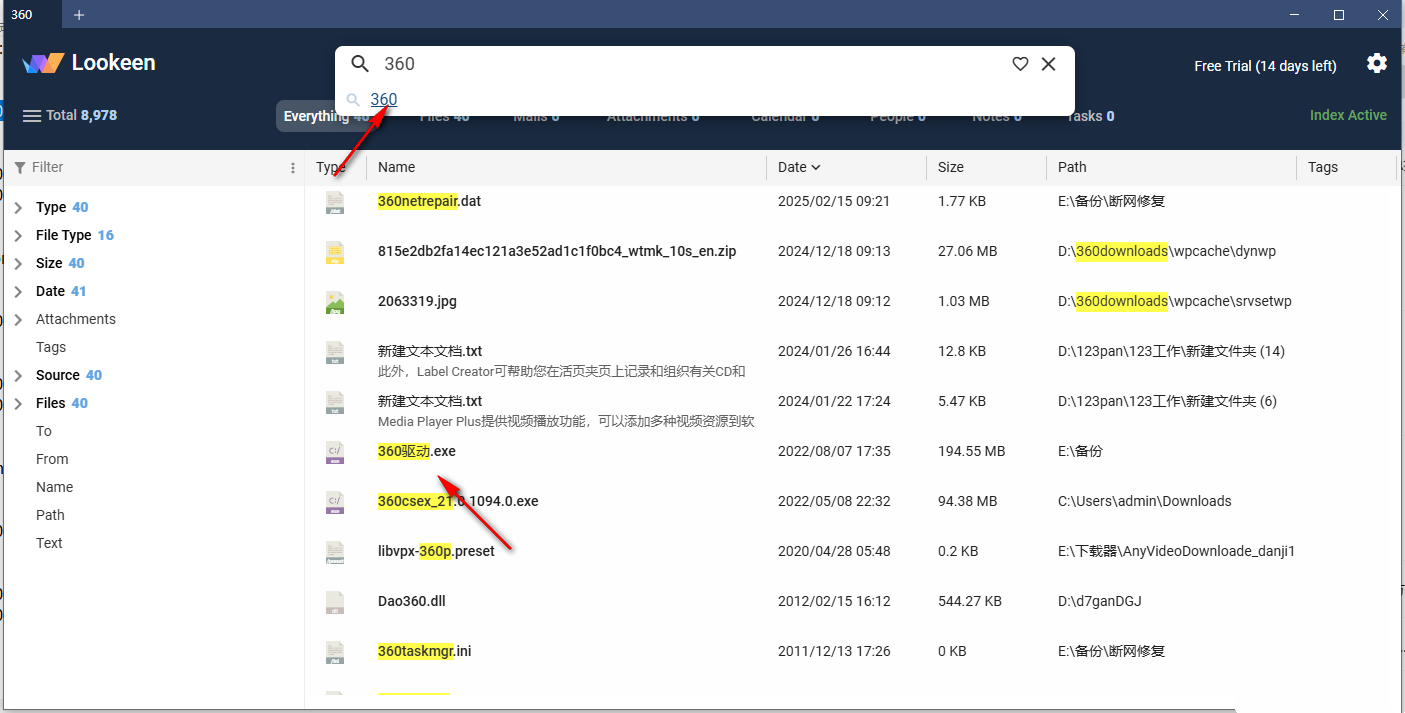The height and width of the screenshot is (713, 1405).
Task: Click the heart favorite search icon
Action: pyautogui.click(x=1020, y=64)
